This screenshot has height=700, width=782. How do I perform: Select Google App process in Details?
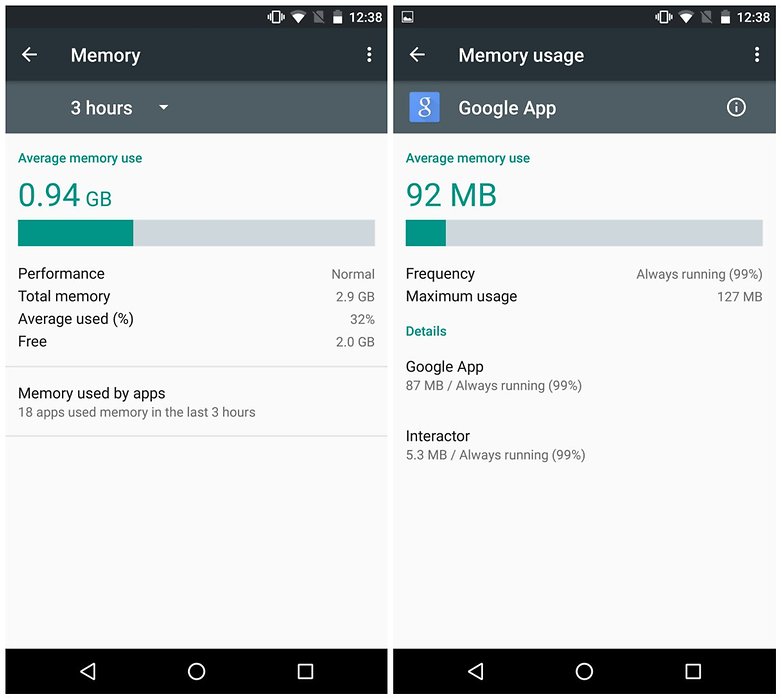click(x=584, y=376)
